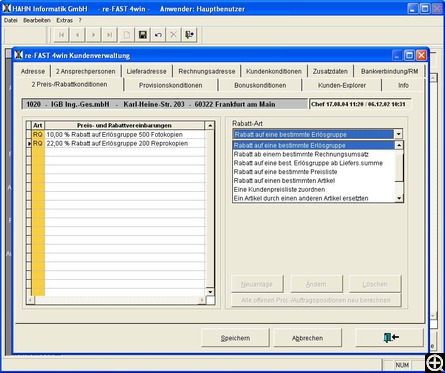
Task: Select the Kundenkonditionen tab
Action: coord(274,71)
